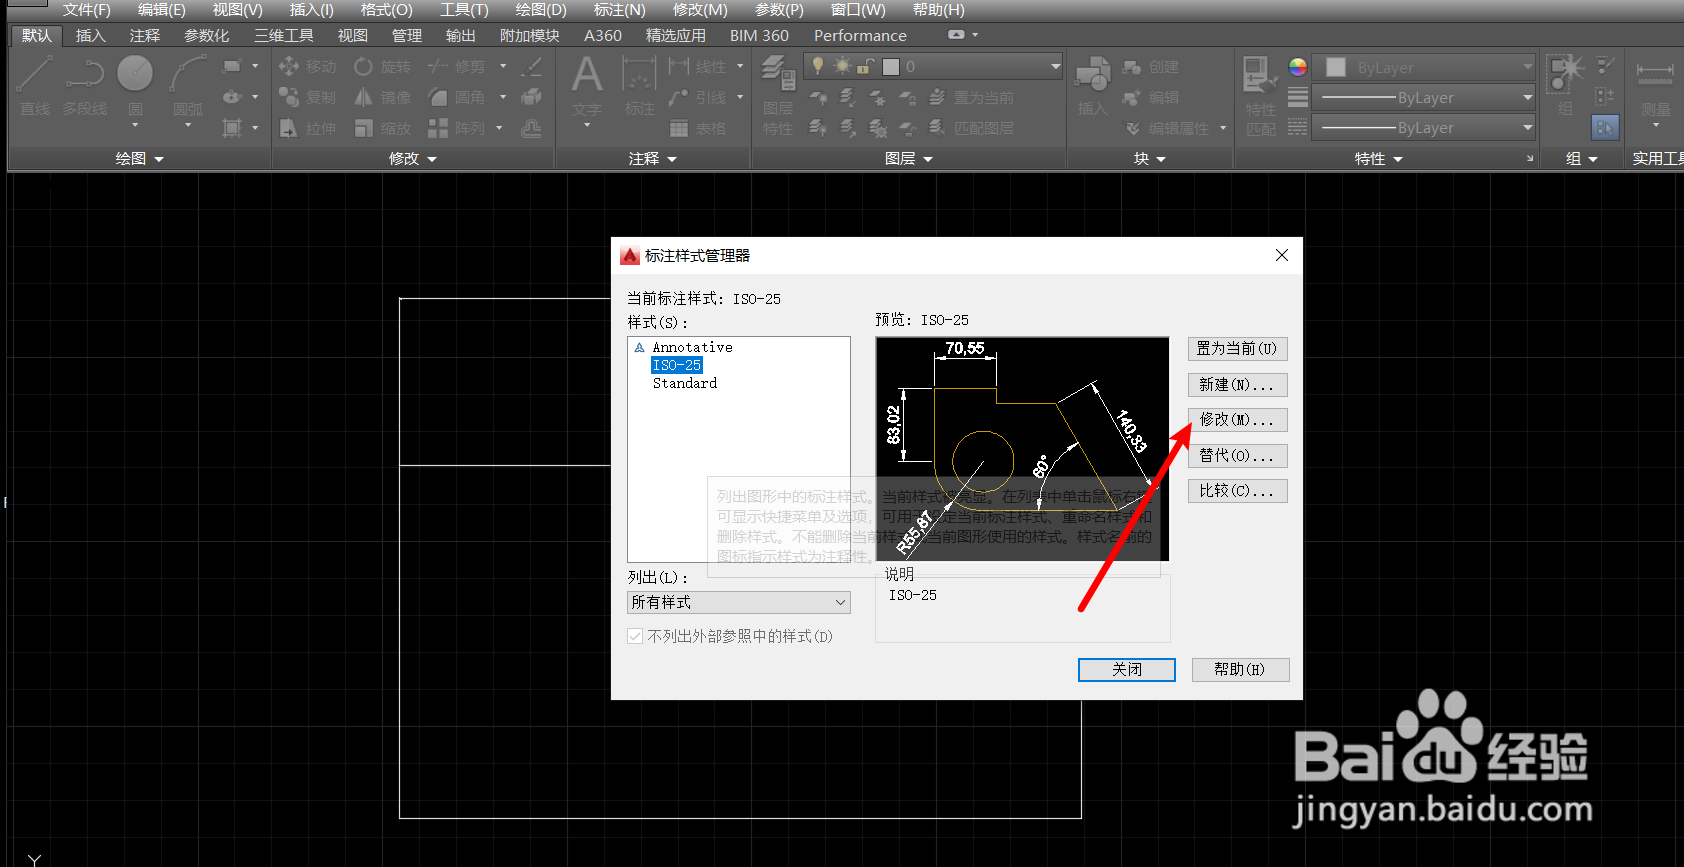The width and height of the screenshot is (1684, 867).
Task: Click the Scale (缩放) tool icon
Action: [x=364, y=128]
